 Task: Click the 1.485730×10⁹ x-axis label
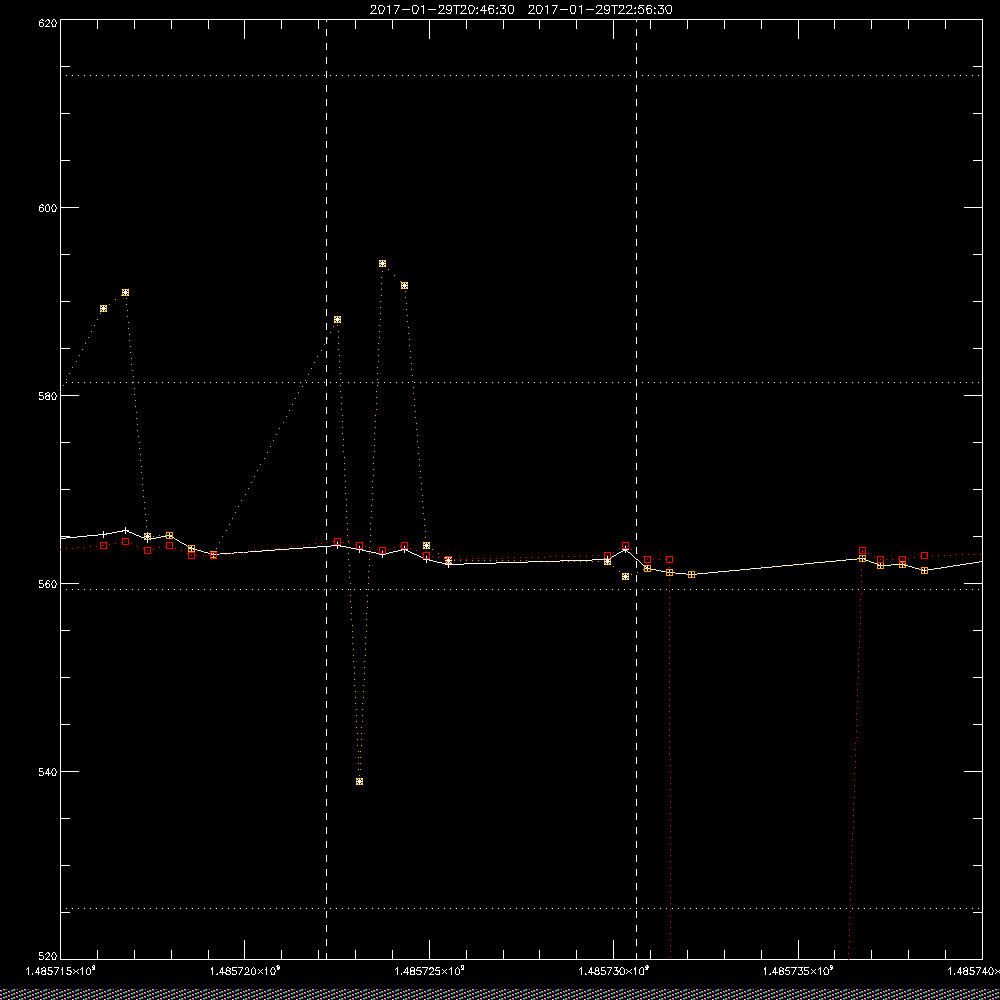[614, 971]
